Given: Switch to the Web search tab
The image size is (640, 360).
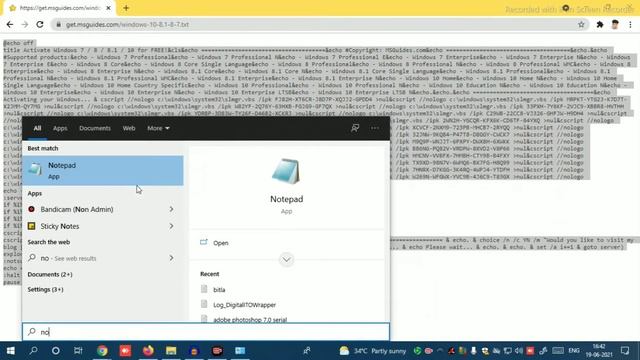Looking at the screenshot, I should (x=129, y=128).
